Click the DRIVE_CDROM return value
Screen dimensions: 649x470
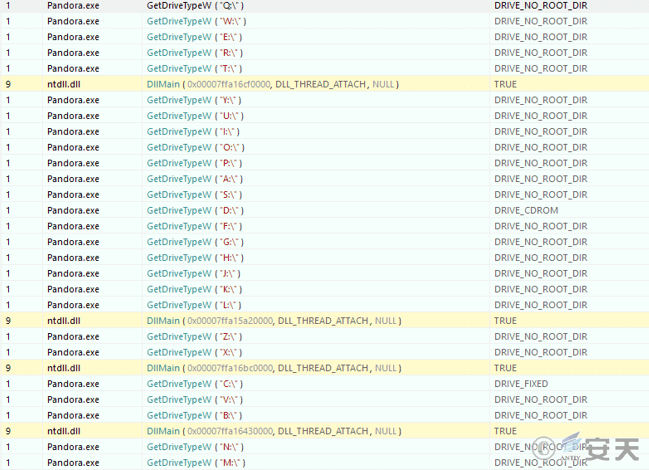tap(526, 211)
